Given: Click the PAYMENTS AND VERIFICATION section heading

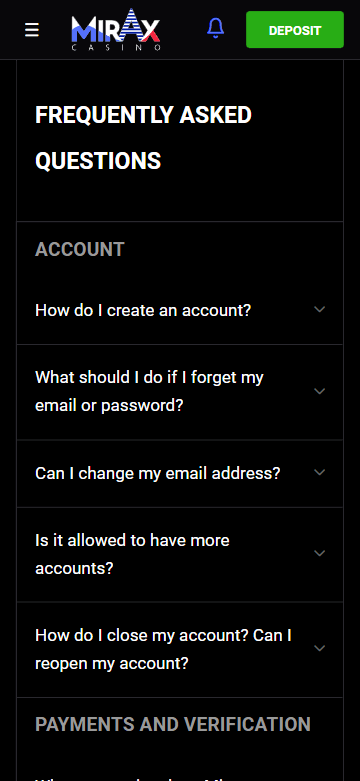Looking at the screenshot, I should click(x=173, y=725).
